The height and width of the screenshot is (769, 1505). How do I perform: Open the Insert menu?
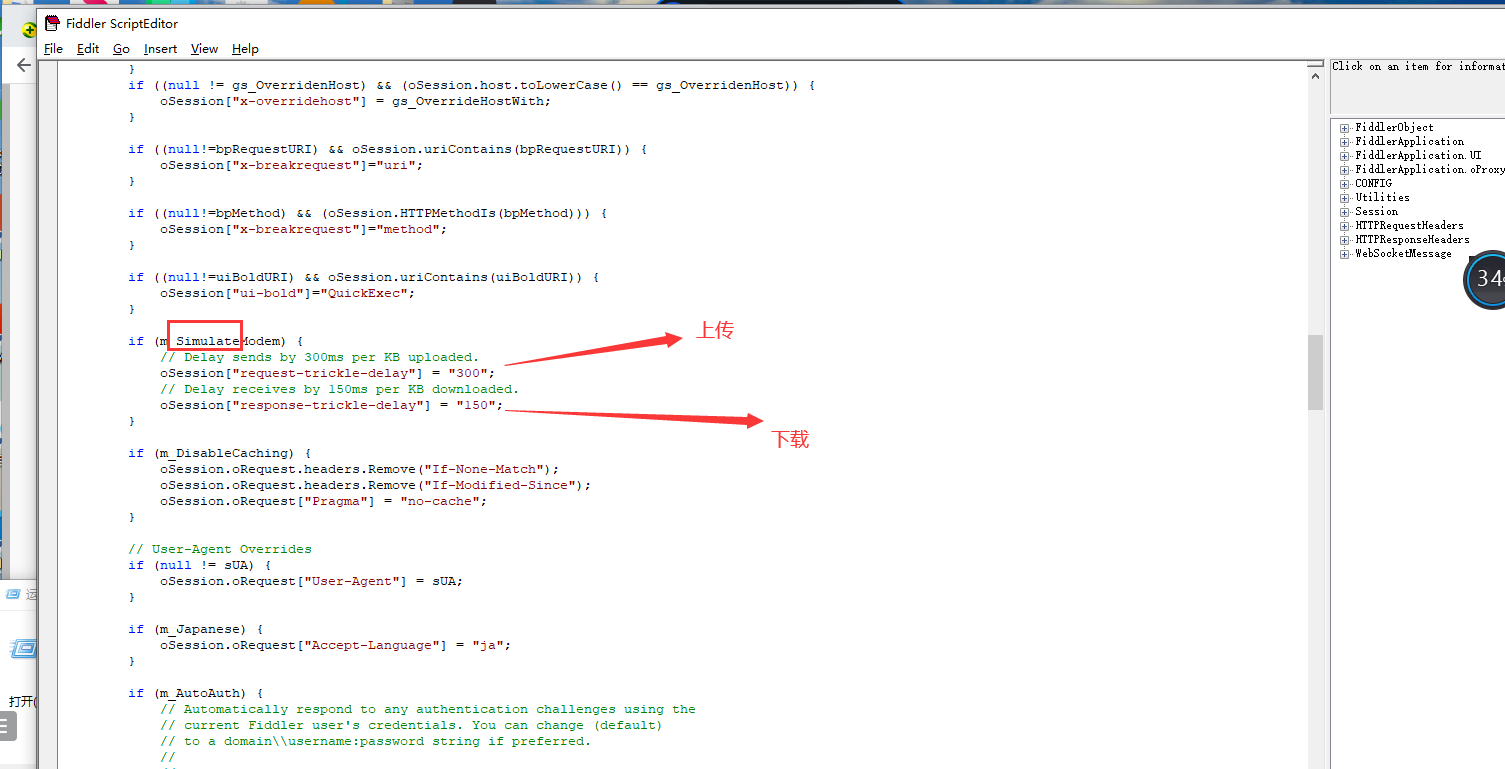pos(160,49)
